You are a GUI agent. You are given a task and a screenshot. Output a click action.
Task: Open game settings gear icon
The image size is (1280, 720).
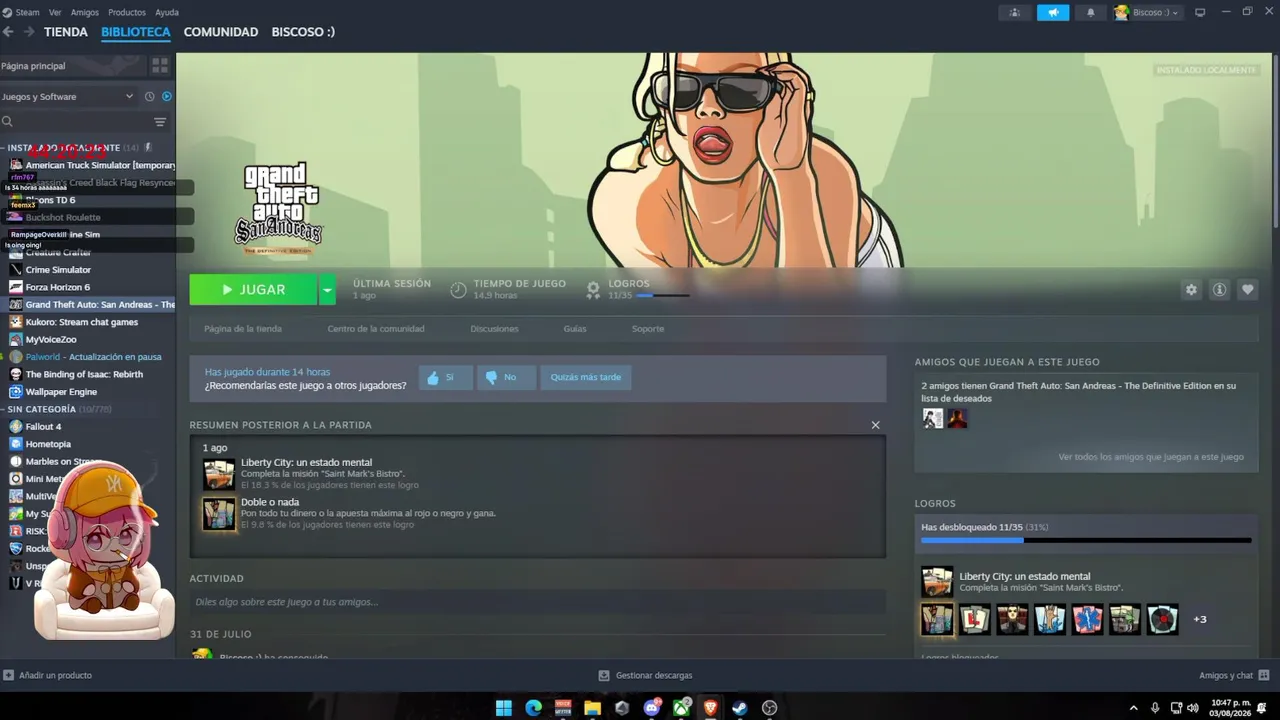click(x=1191, y=289)
